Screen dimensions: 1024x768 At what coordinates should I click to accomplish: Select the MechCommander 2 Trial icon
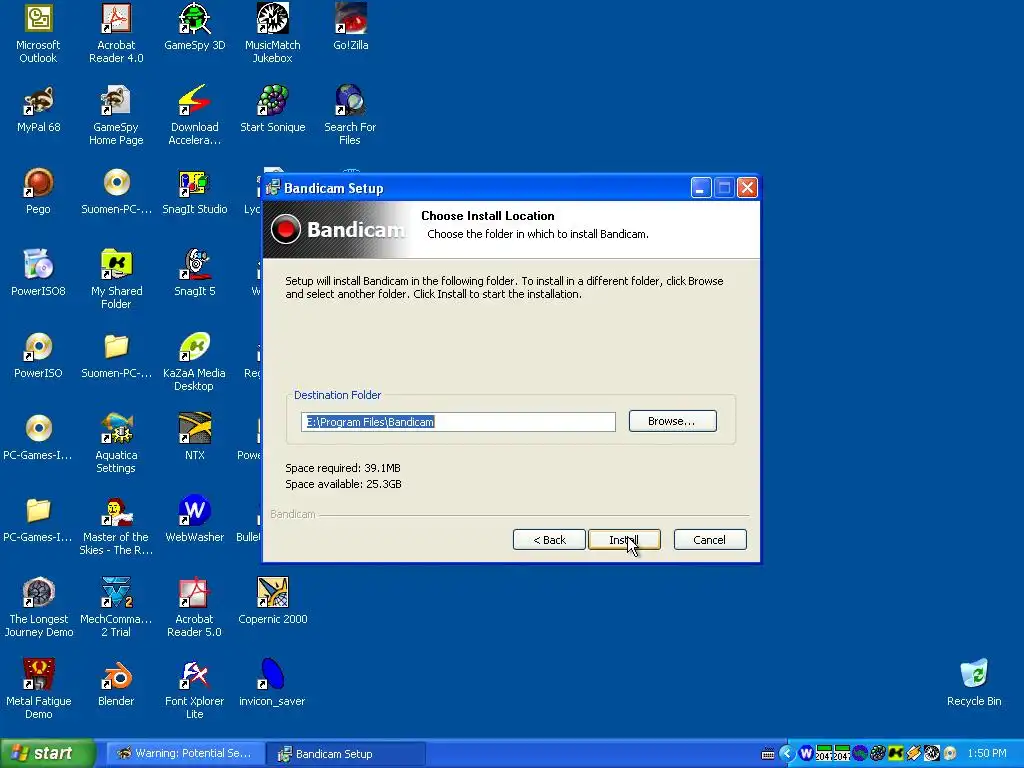click(x=116, y=607)
